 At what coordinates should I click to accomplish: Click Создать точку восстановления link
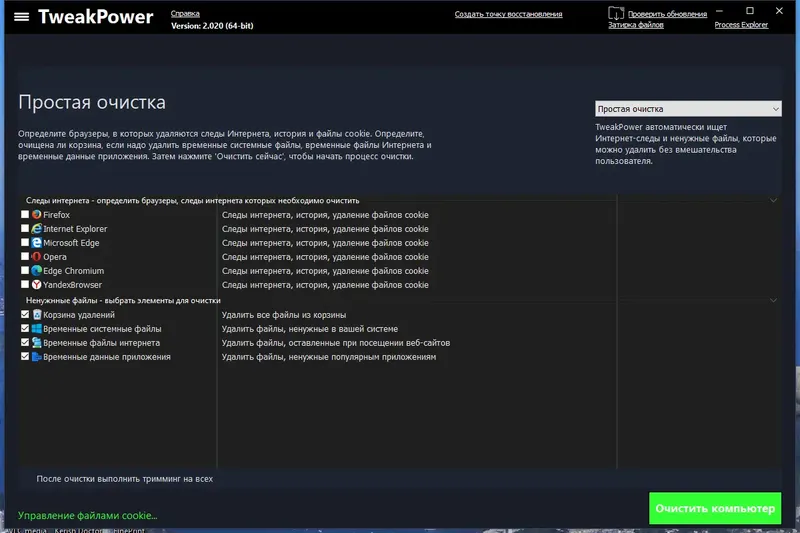click(508, 14)
